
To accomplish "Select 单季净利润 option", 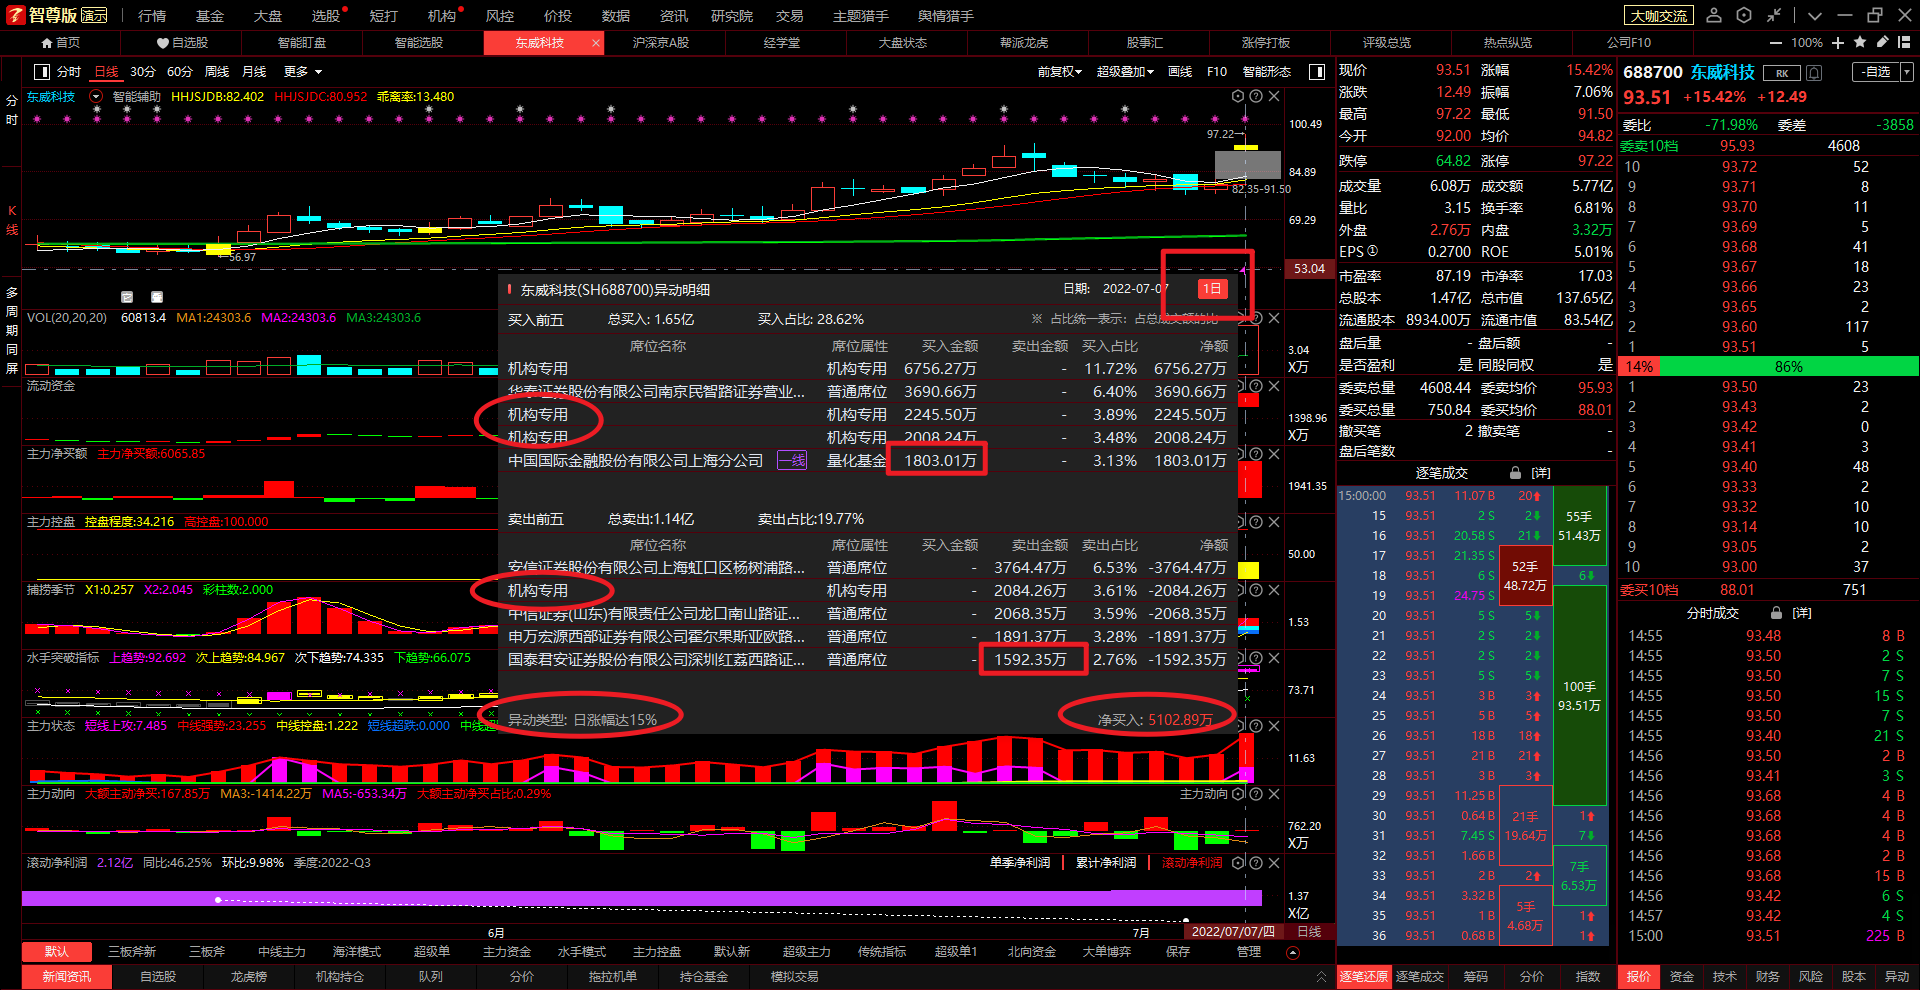I will (1020, 863).
